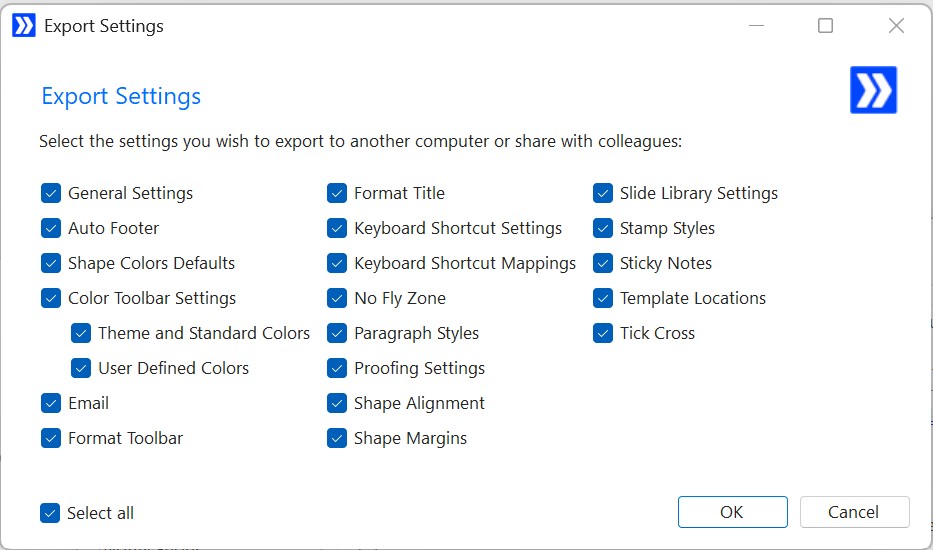The height and width of the screenshot is (550, 933).
Task: Uncheck the Tick Cross option
Action: pos(603,333)
